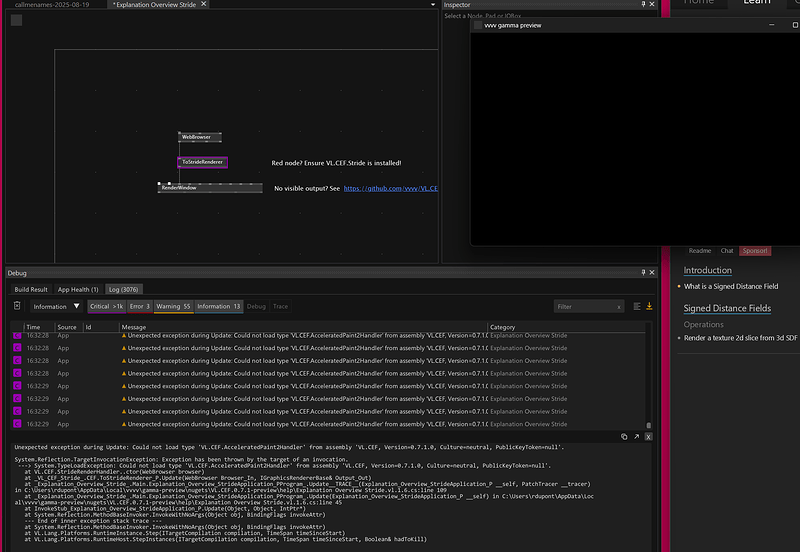Open exception details in external window
Viewport: 800px width, 552px height.
[x=636, y=437]
